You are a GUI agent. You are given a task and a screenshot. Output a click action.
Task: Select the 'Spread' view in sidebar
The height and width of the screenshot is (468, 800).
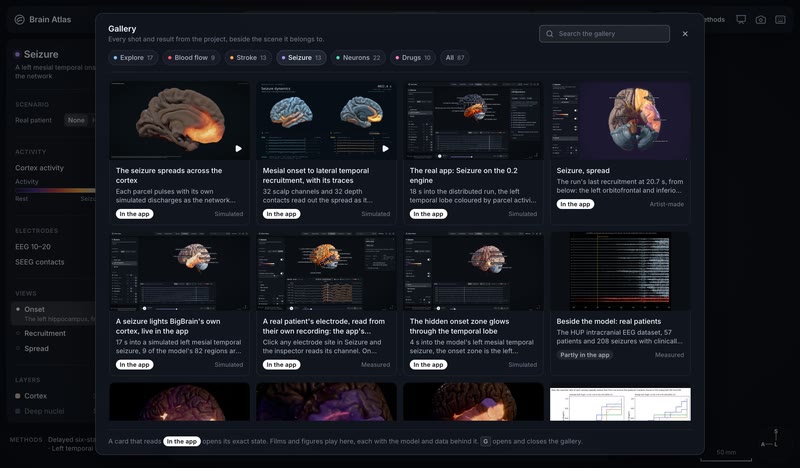[36, 349]
